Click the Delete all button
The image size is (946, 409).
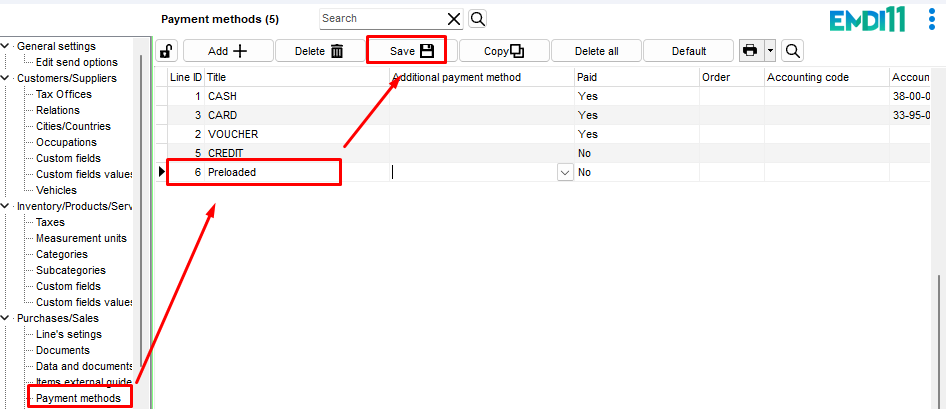coord(596,51)
